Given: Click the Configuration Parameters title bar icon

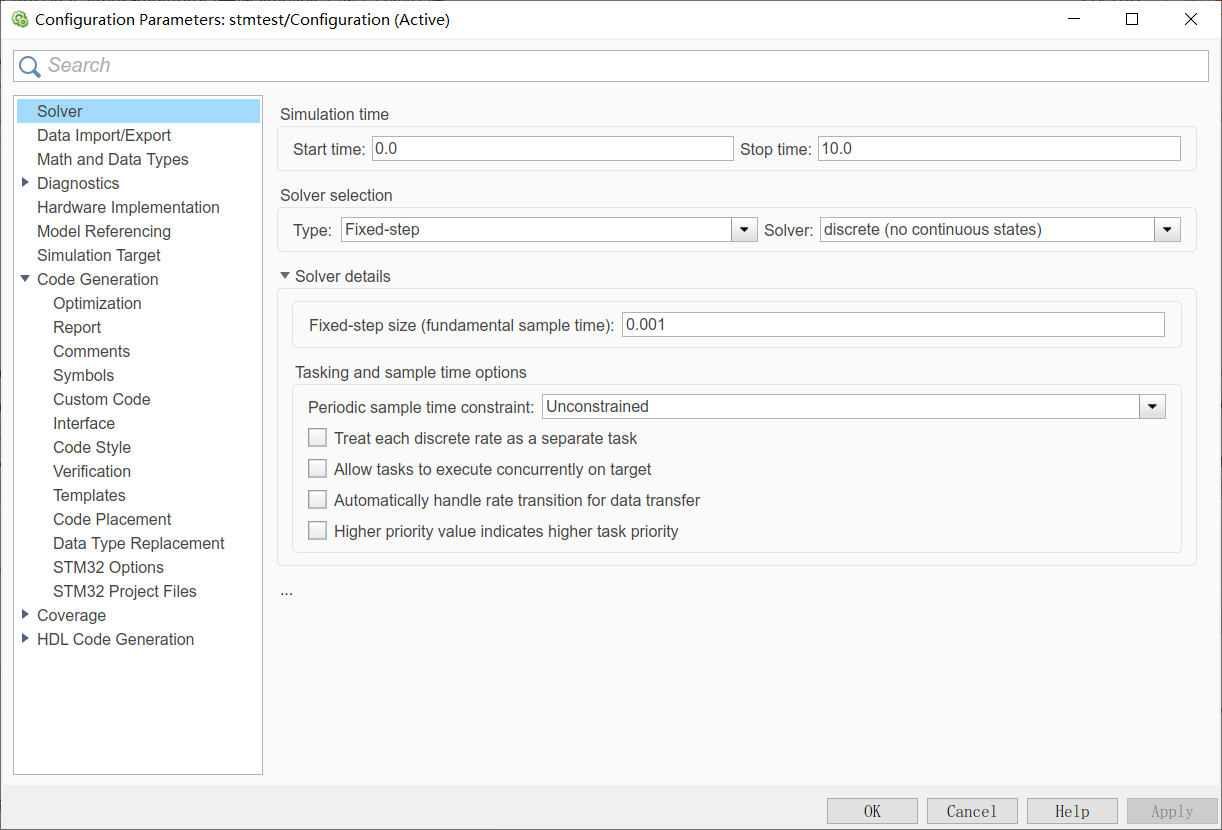Looking at the screenshot, I should click(x=19, y=19).
